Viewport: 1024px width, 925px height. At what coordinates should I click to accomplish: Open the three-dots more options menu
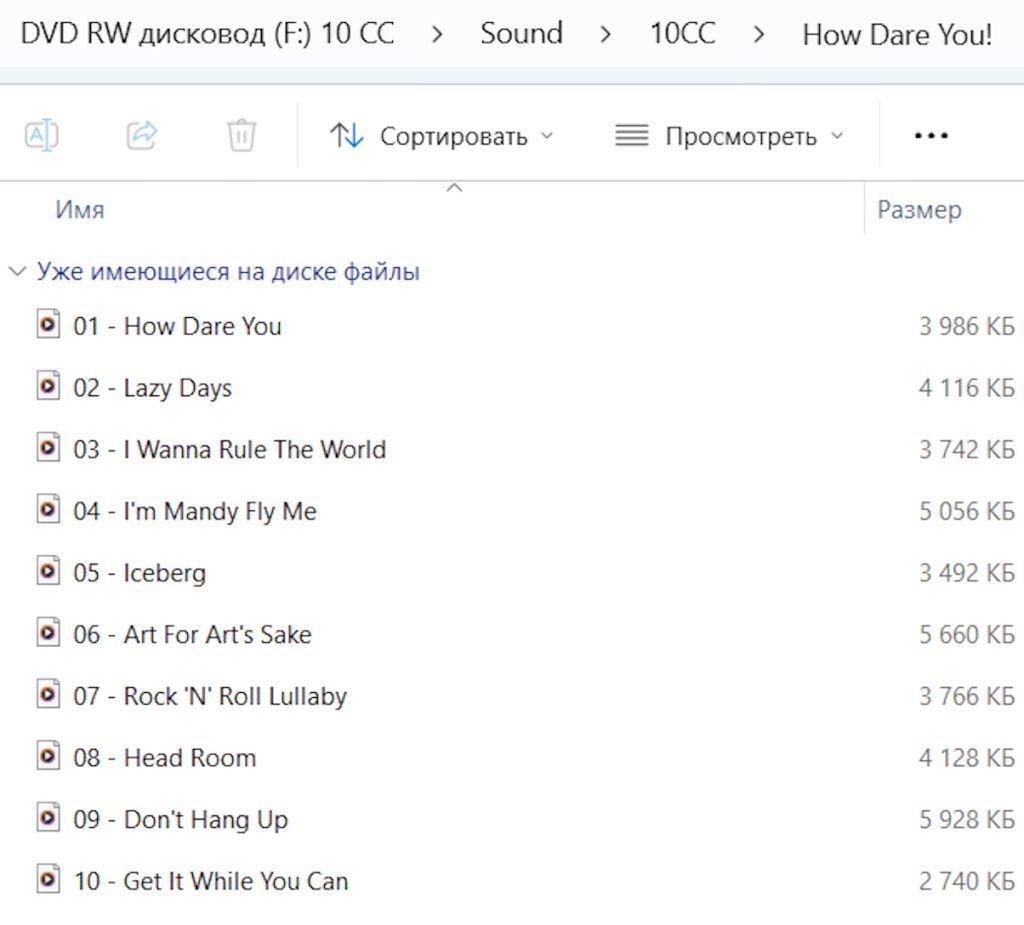tap(931, 136)
